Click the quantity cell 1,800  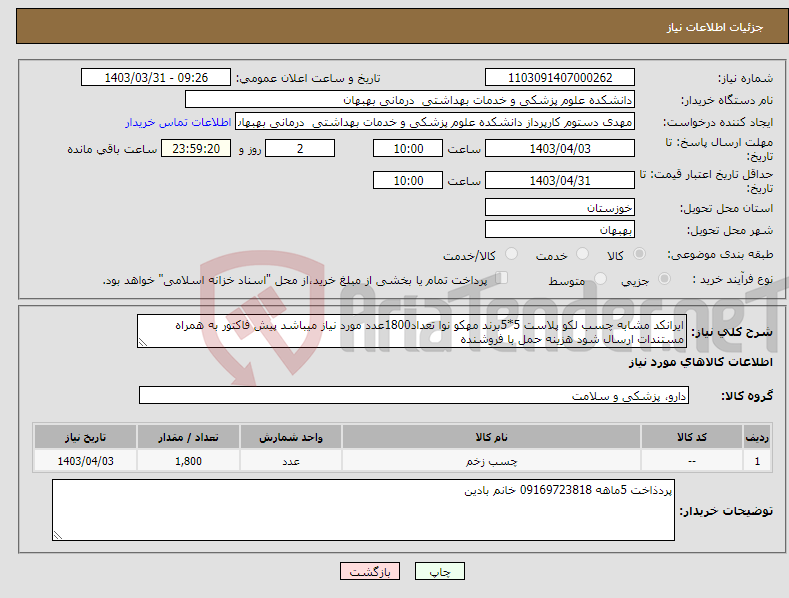188,461
